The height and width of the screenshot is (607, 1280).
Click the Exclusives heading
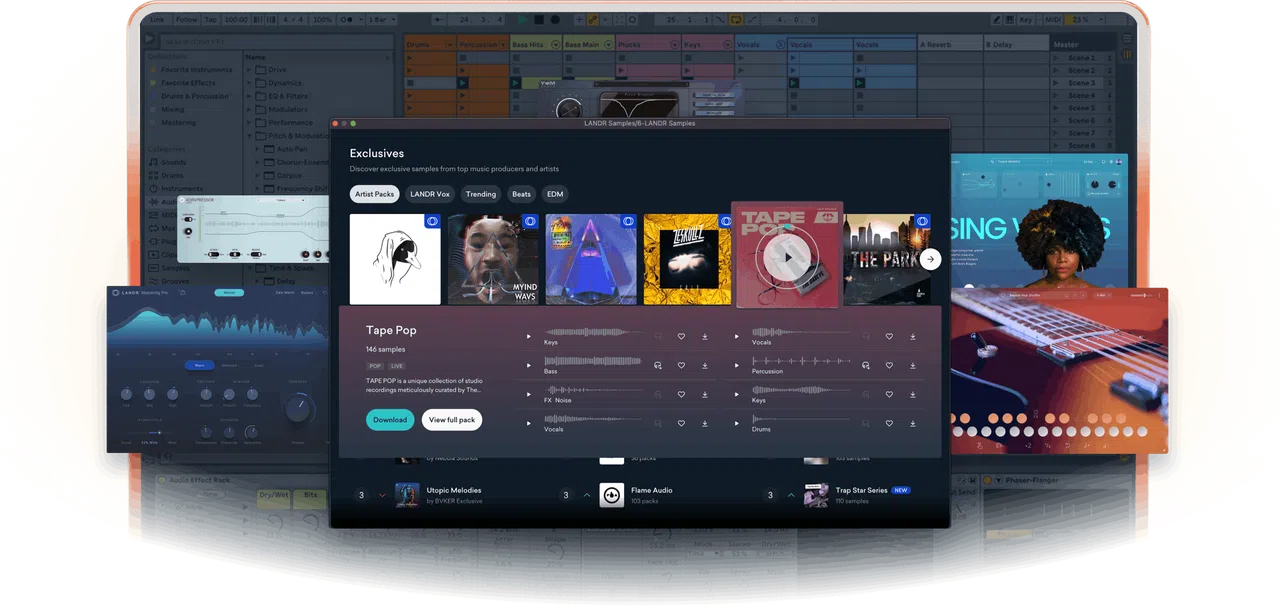coord(377,153)
